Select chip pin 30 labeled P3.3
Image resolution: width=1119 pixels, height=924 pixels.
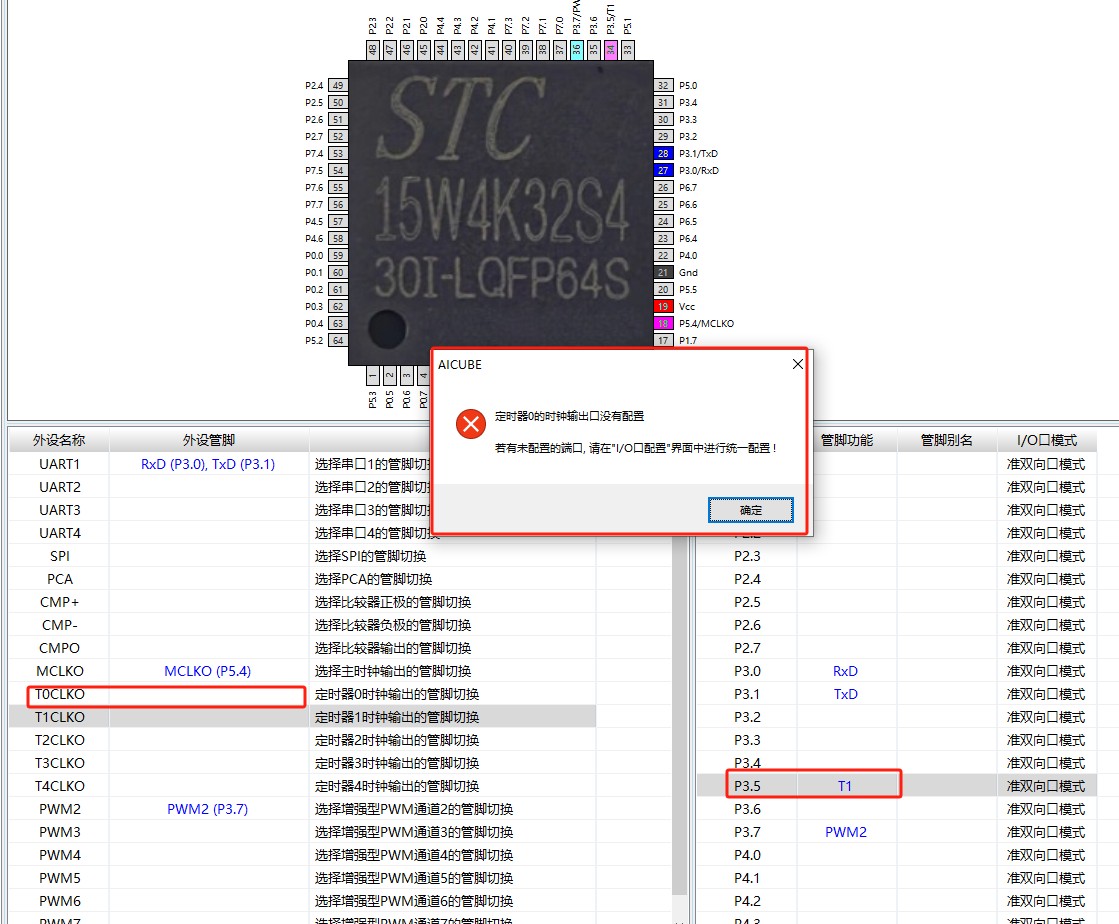coord(663,119)
